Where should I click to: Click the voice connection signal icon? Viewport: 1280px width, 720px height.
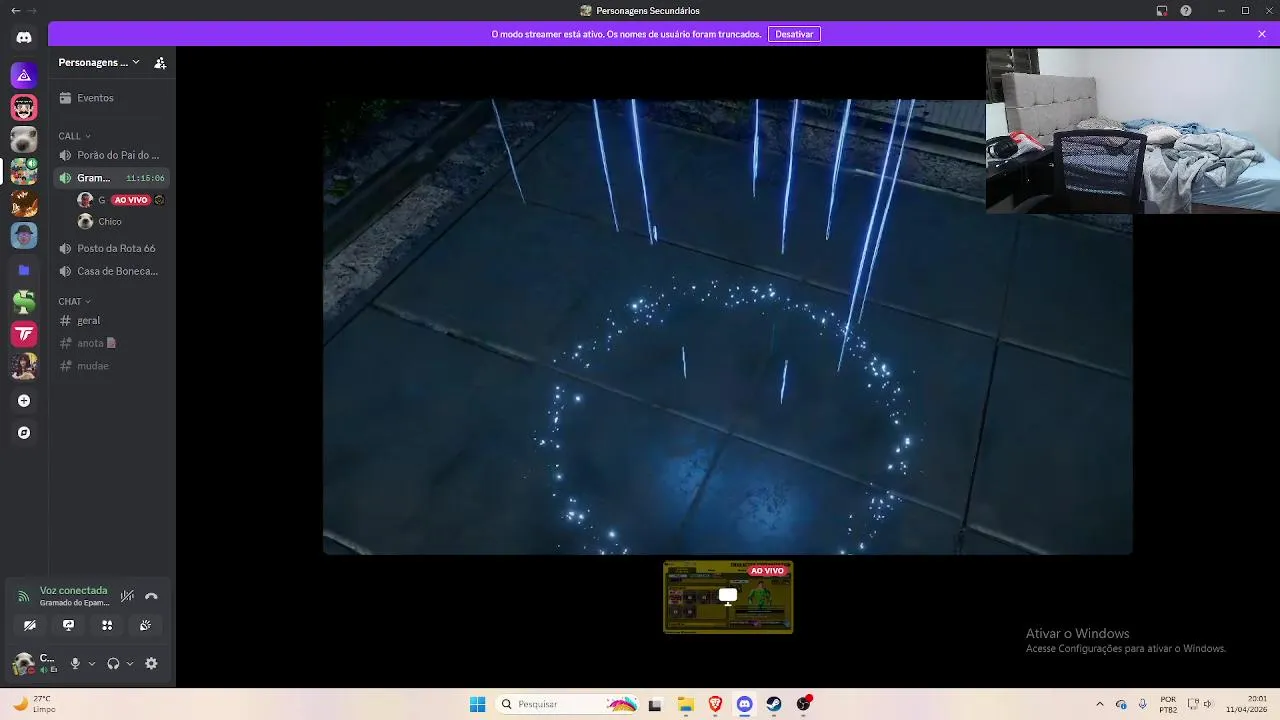23,596
